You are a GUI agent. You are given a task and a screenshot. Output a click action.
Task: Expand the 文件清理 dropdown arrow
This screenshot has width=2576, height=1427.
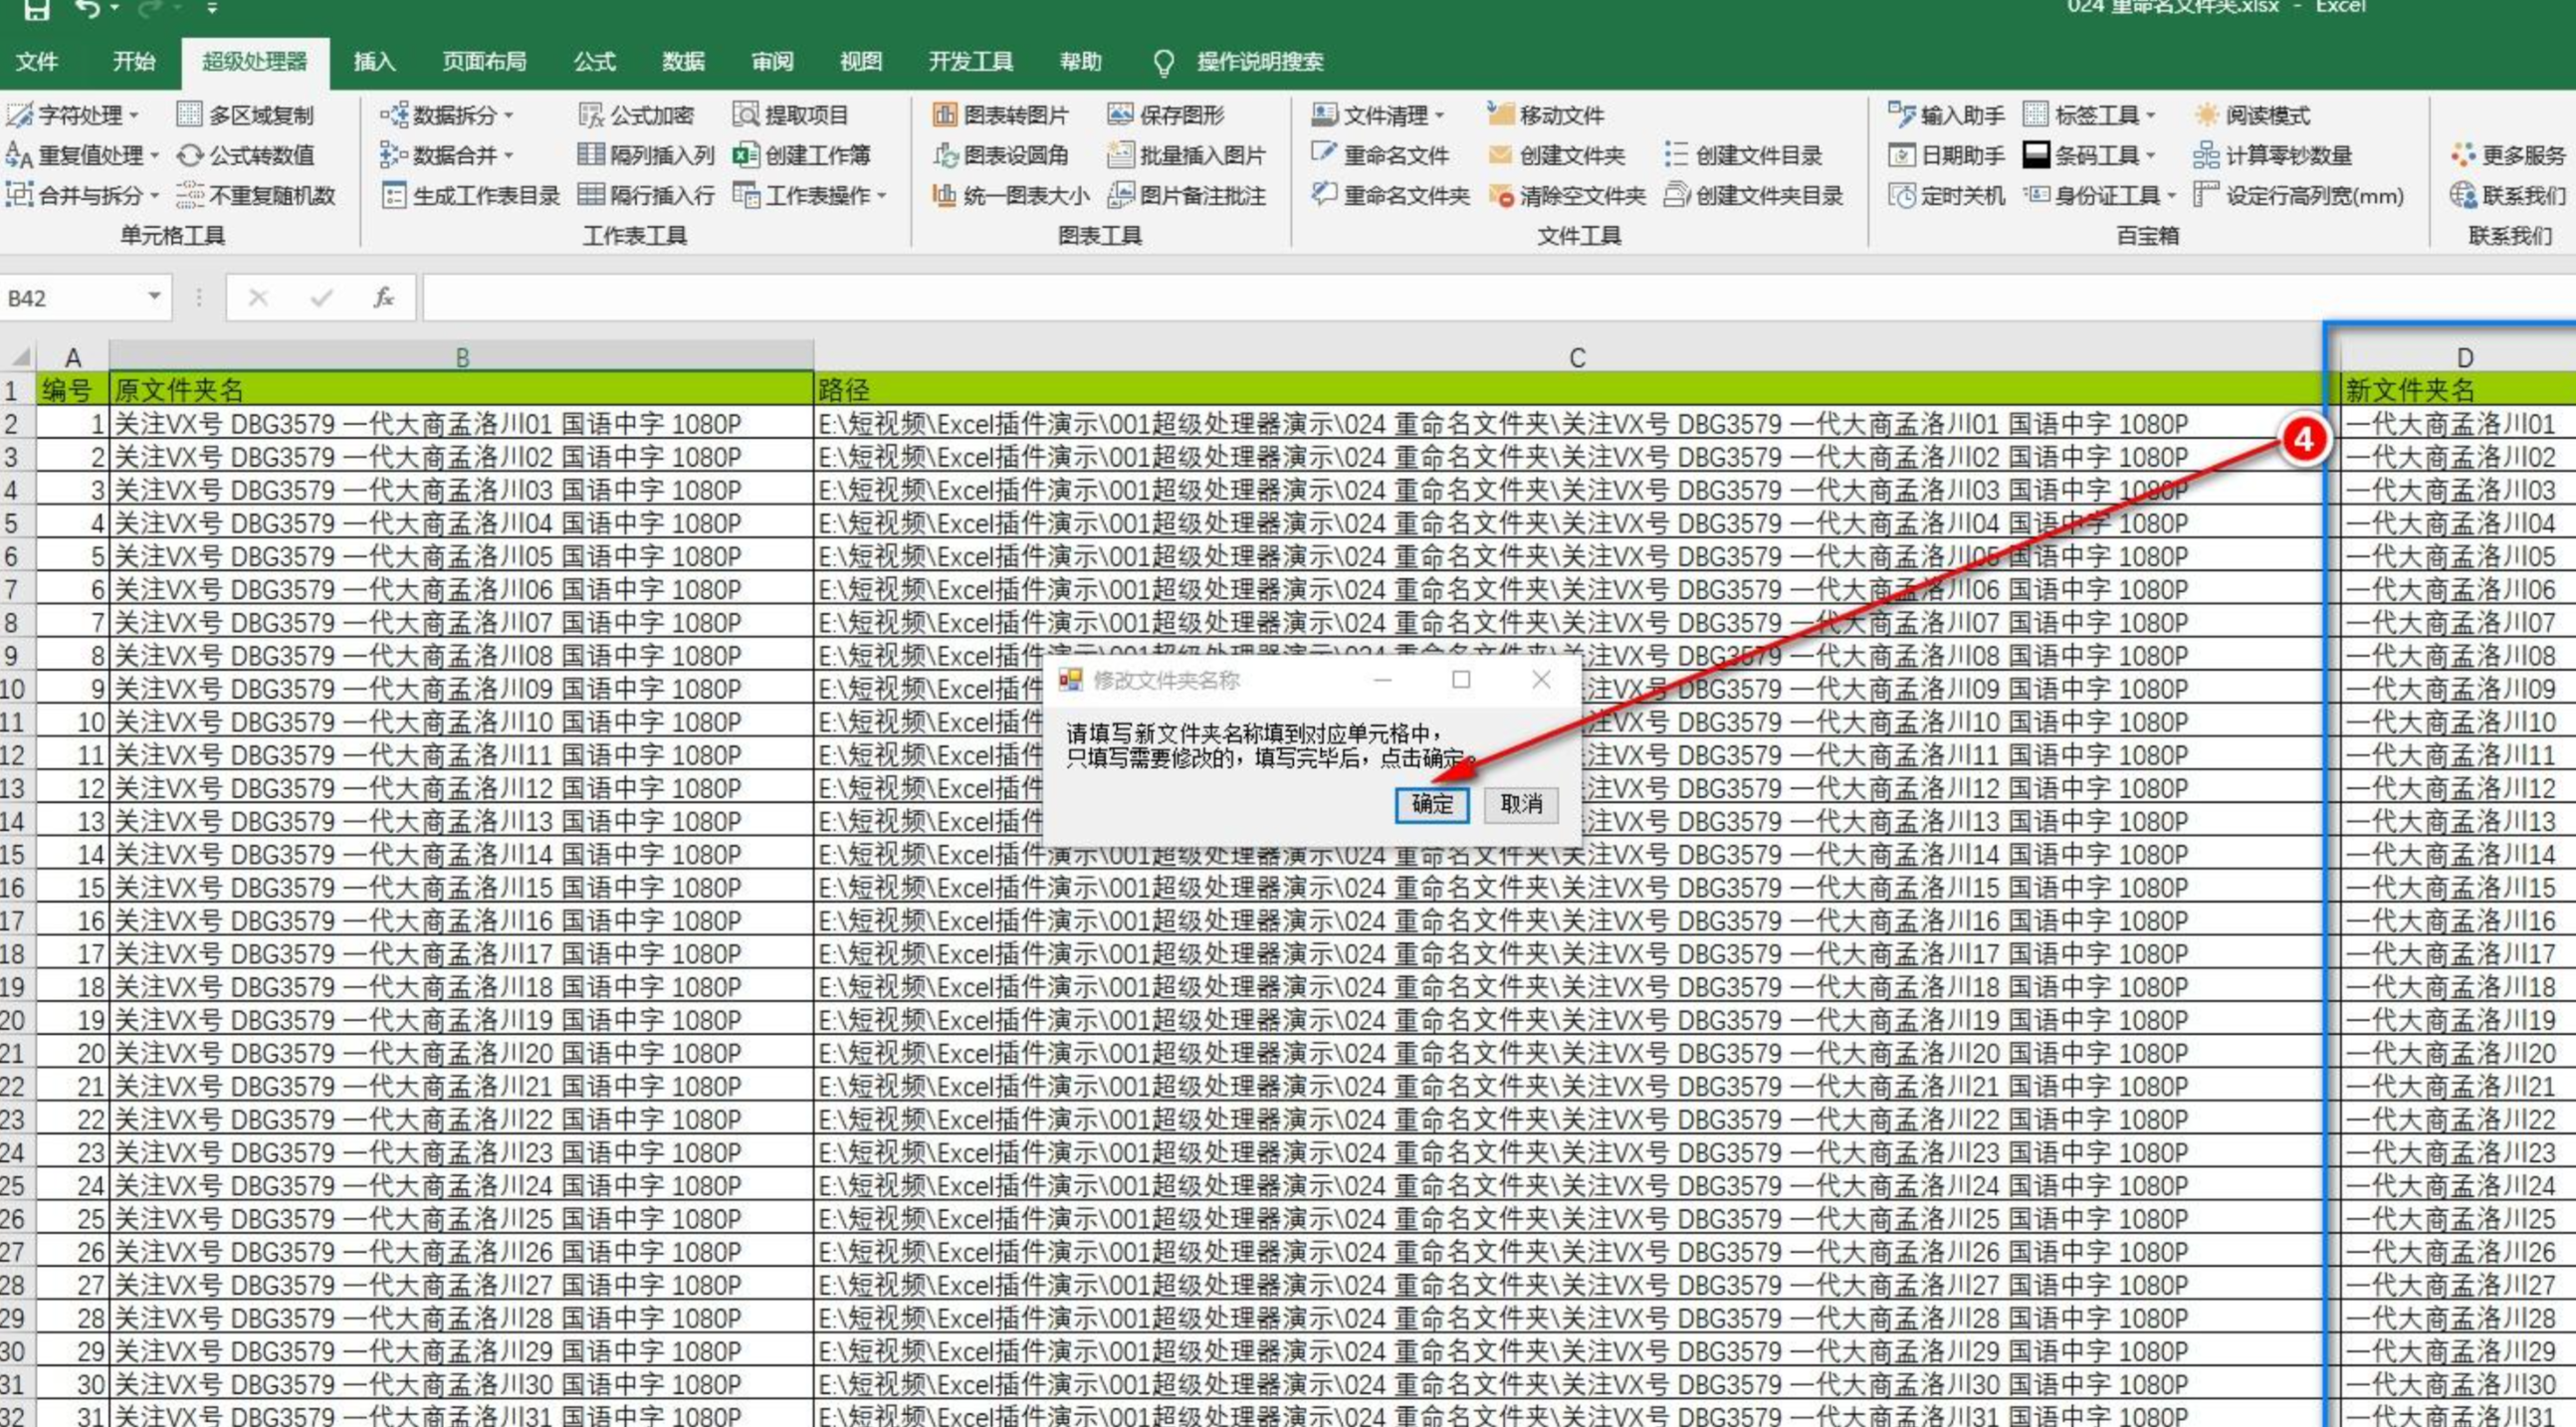[1440, 116]
